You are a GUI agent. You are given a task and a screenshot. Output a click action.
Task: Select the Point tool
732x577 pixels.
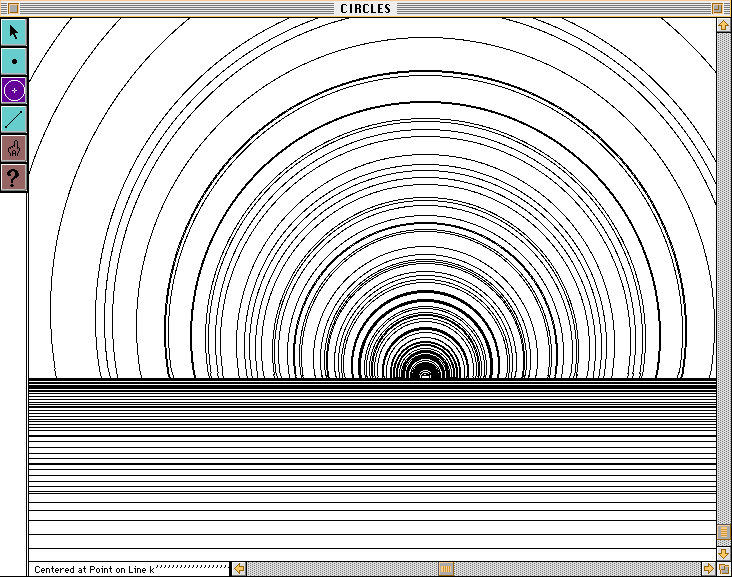(x=14, y=61)
